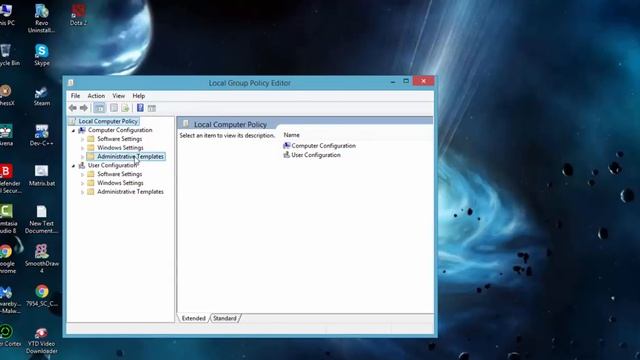Screen dimensions: 640x360
Task: Expand Administrative Templates under Computer Configuration
Action: click(x=82, y=157)
